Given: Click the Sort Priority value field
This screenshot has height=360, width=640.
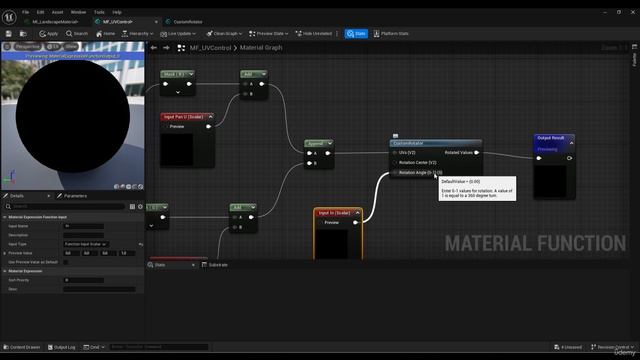Looking at the screenshot, I should pos(84,280).
